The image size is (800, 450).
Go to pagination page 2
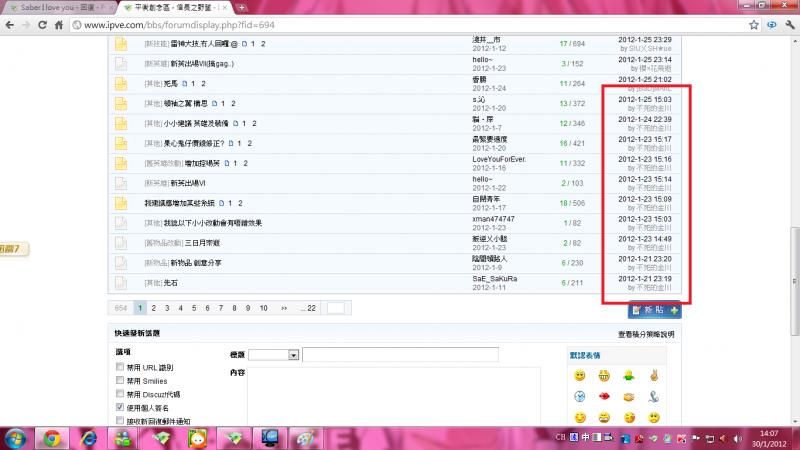point(154,308)
